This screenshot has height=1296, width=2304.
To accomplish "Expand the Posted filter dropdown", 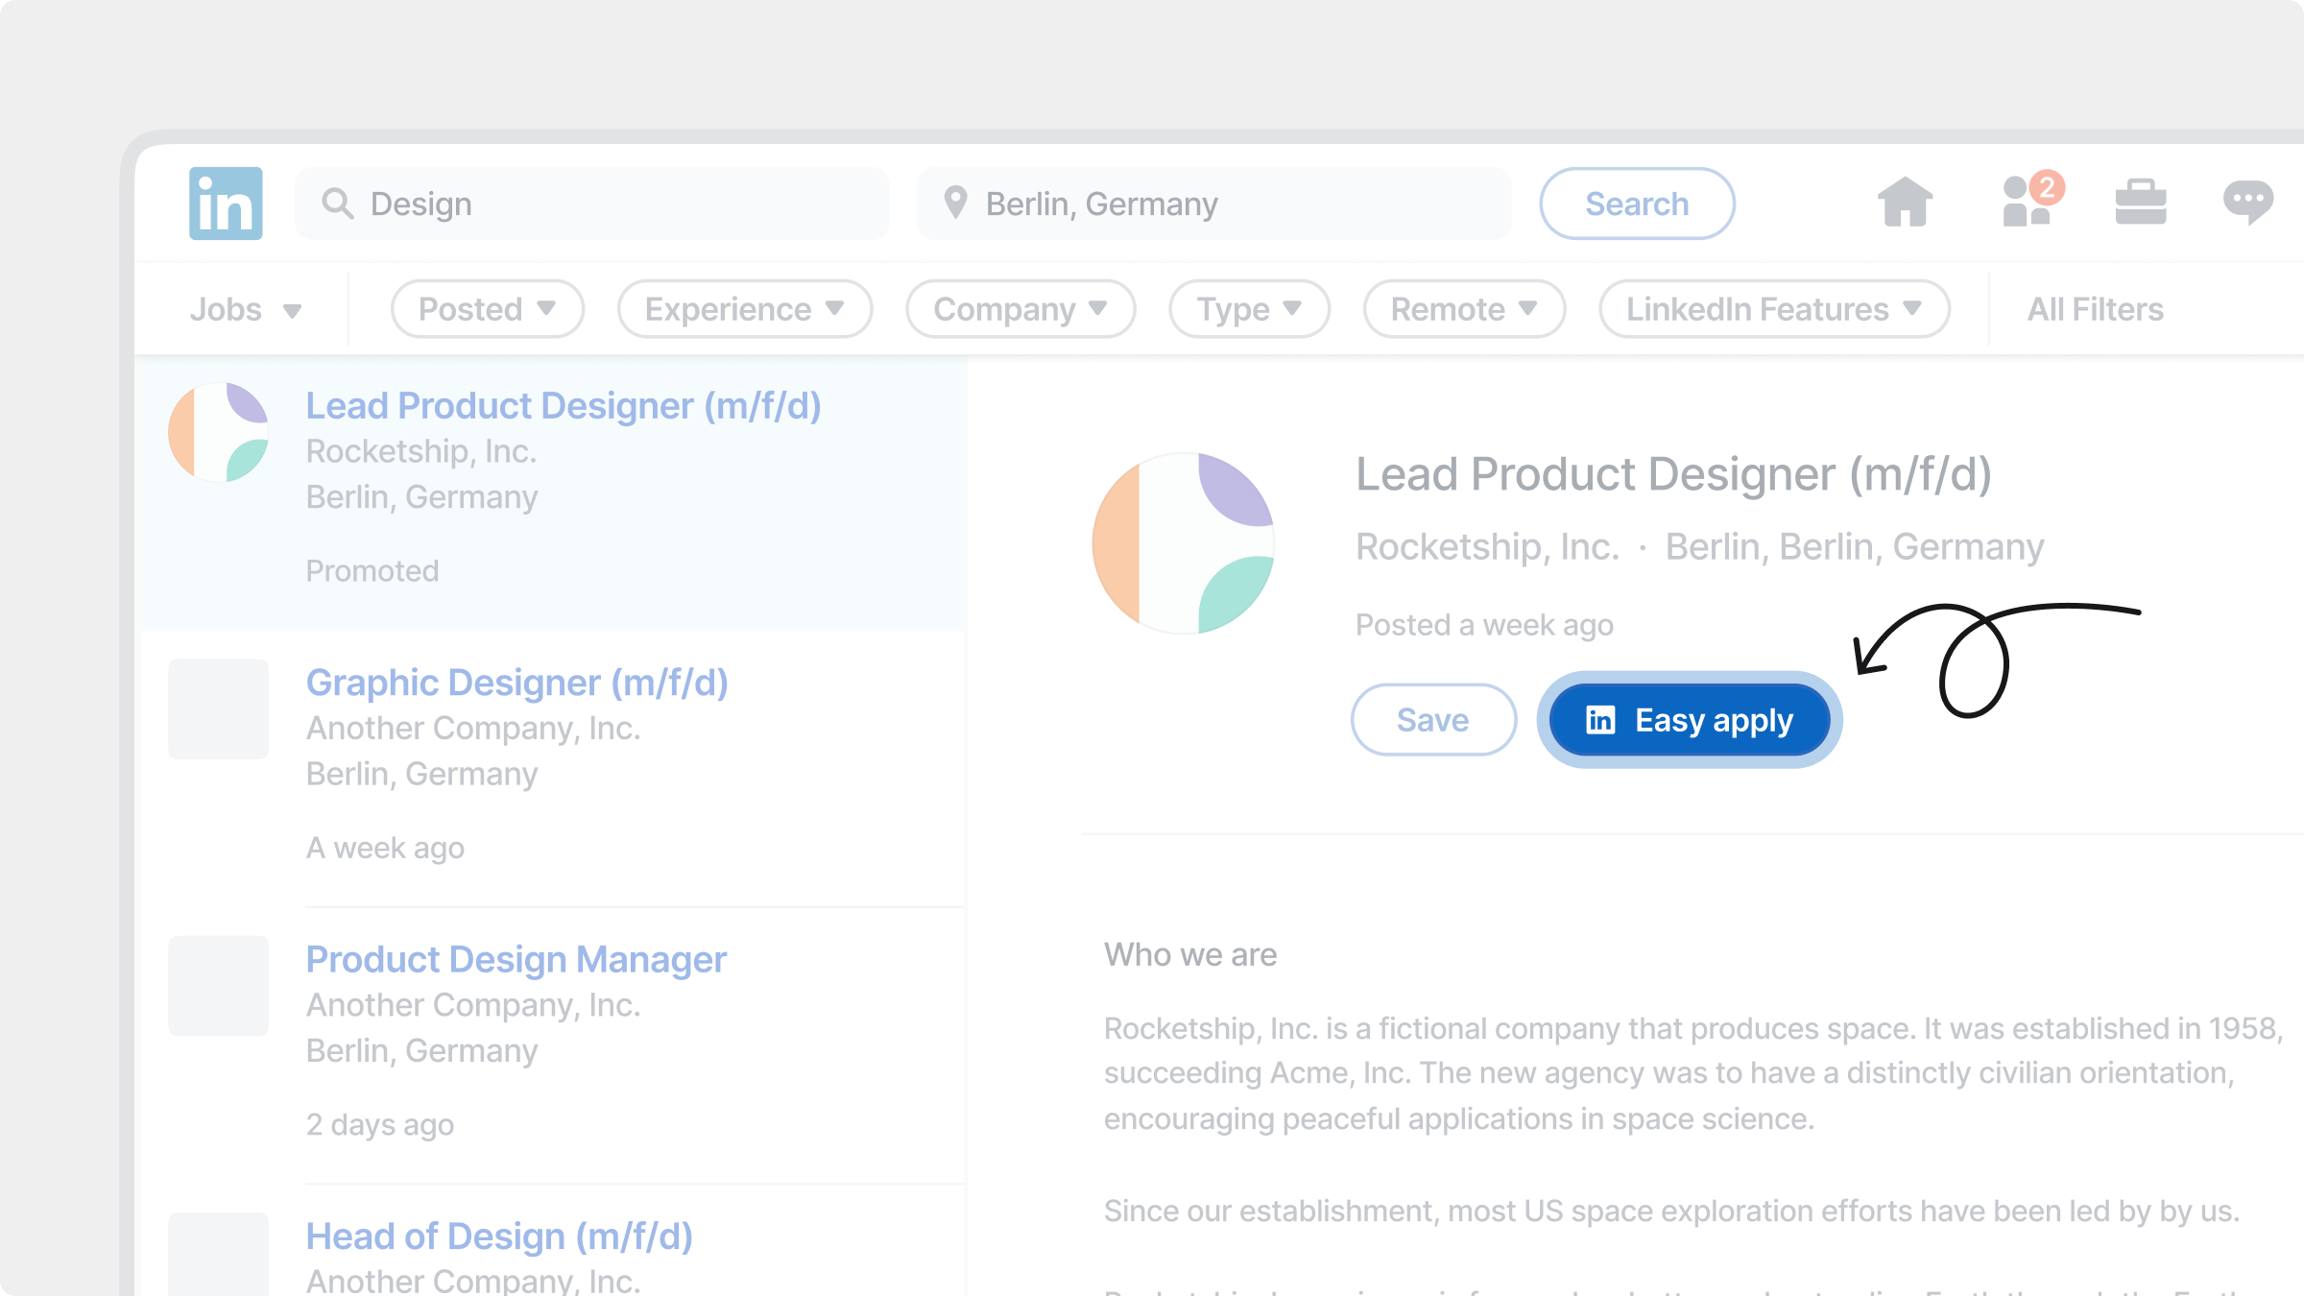I will tap(487, 309).
